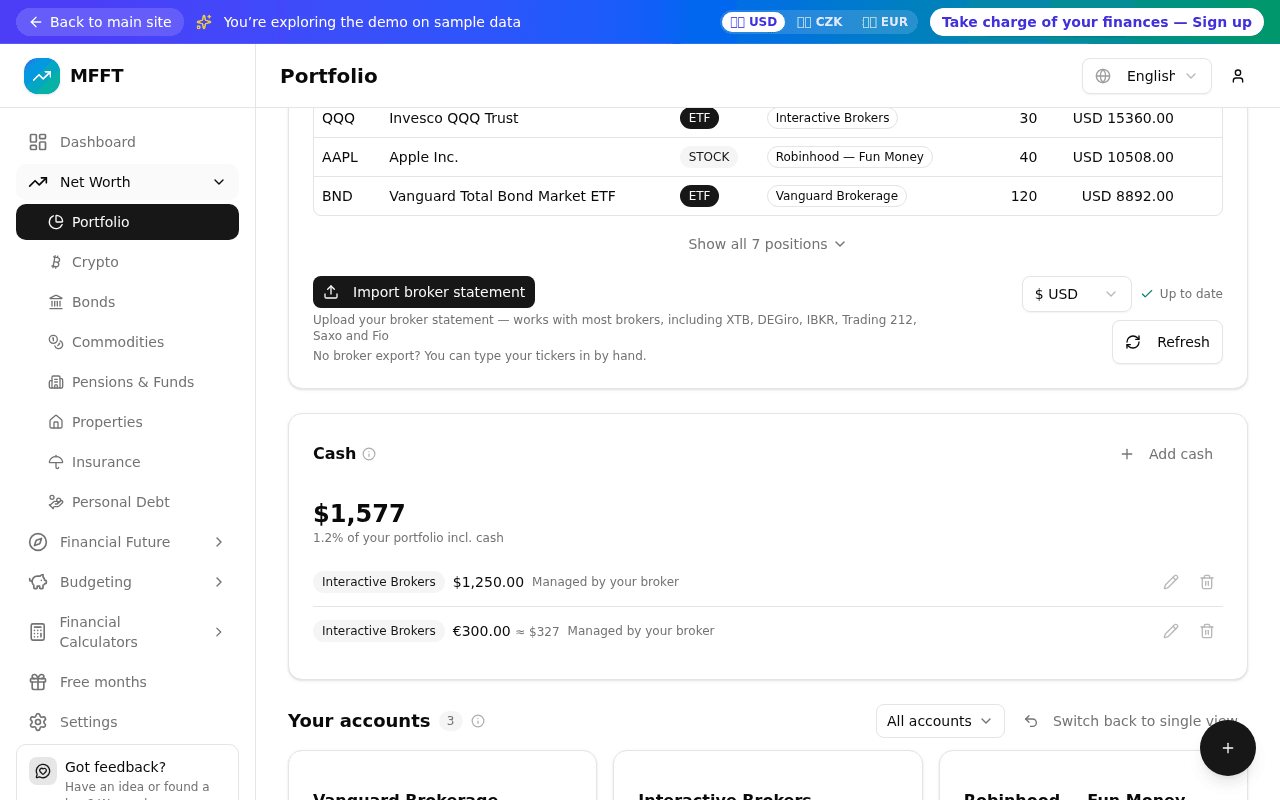
Task: Click the Got feedback chat icon
Action: pyautogui.click(x=43, y=771)
